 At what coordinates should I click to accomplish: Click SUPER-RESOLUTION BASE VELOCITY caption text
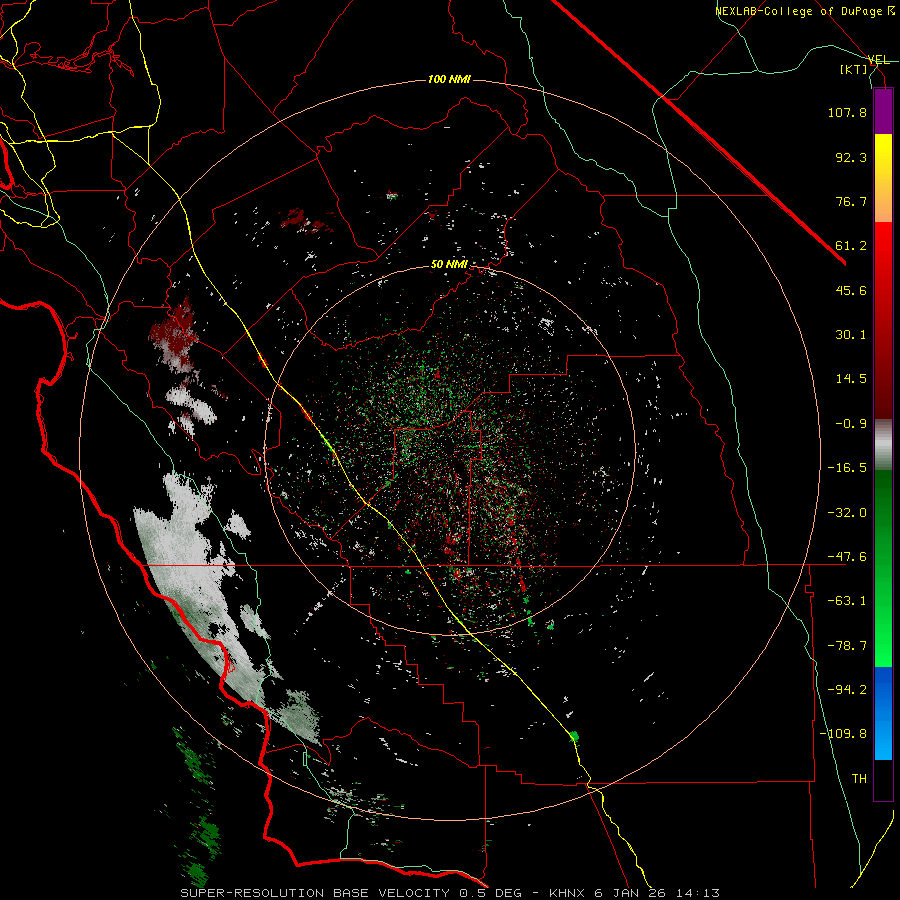pyautogui.click(x=315, y=893)
